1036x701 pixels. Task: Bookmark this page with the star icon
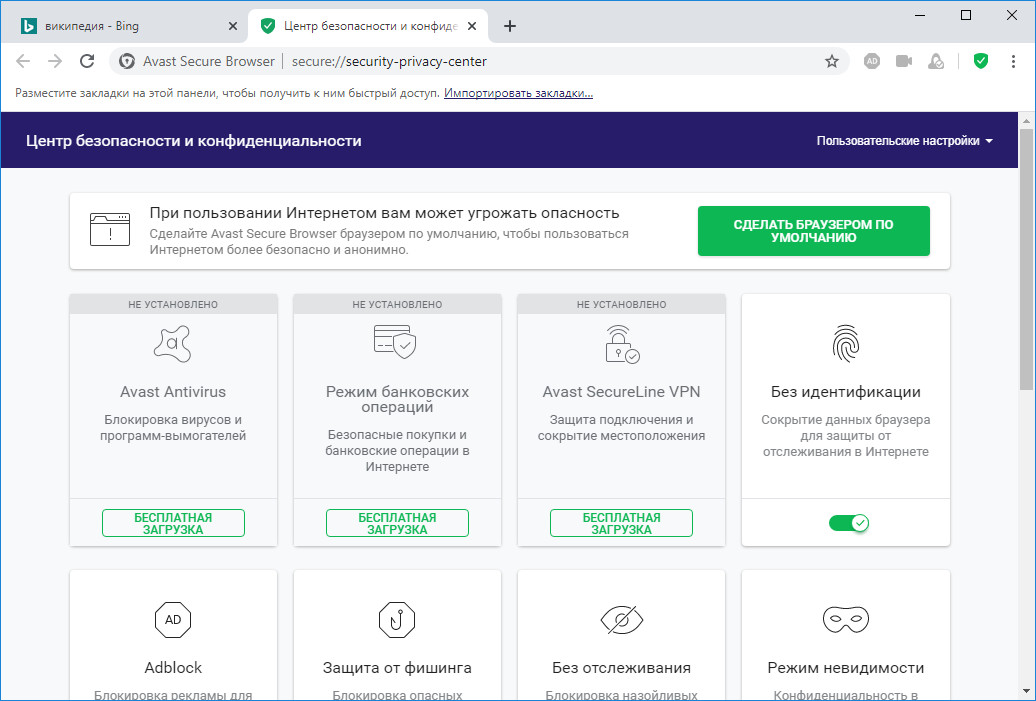coord(832,61)
